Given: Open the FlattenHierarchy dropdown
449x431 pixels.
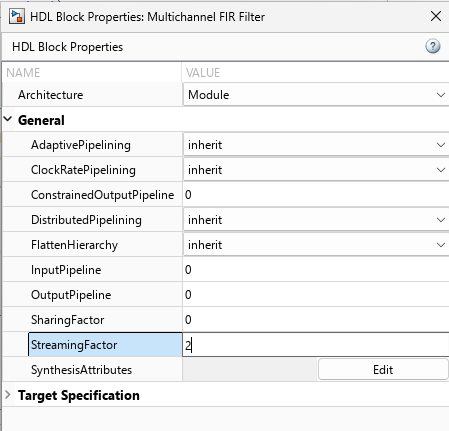Looking at the screenshot, I should [x=316, y=245].
